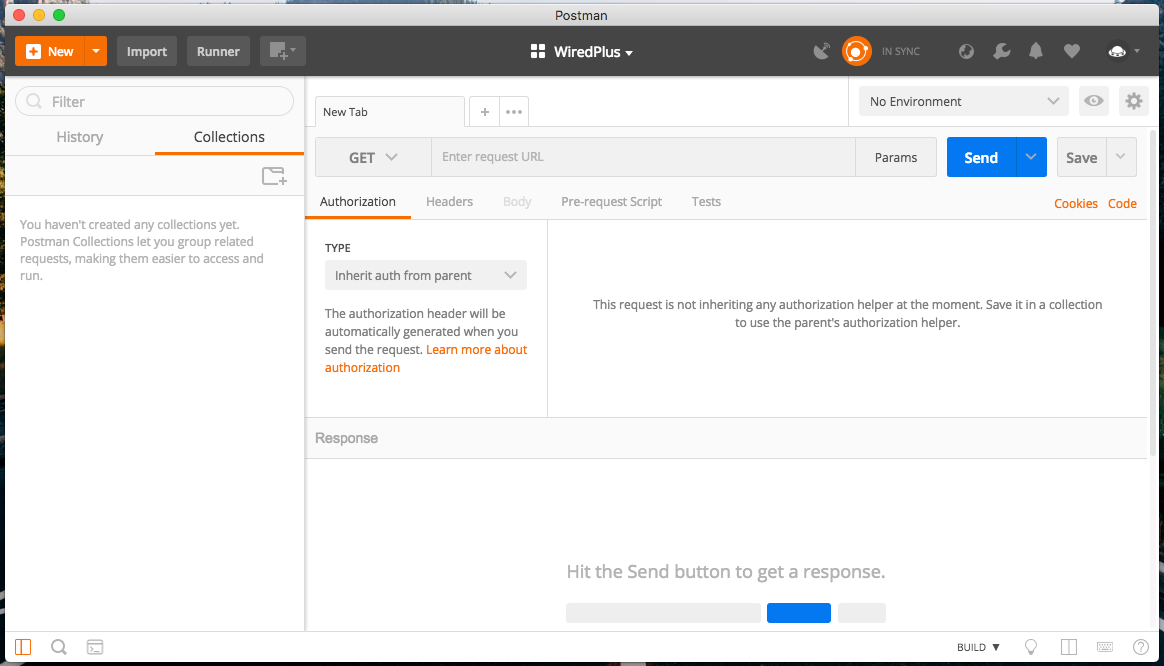Toggle environment quick look eye icon
This screenshot has height=666, width=1164.
tap(1094, 101)
